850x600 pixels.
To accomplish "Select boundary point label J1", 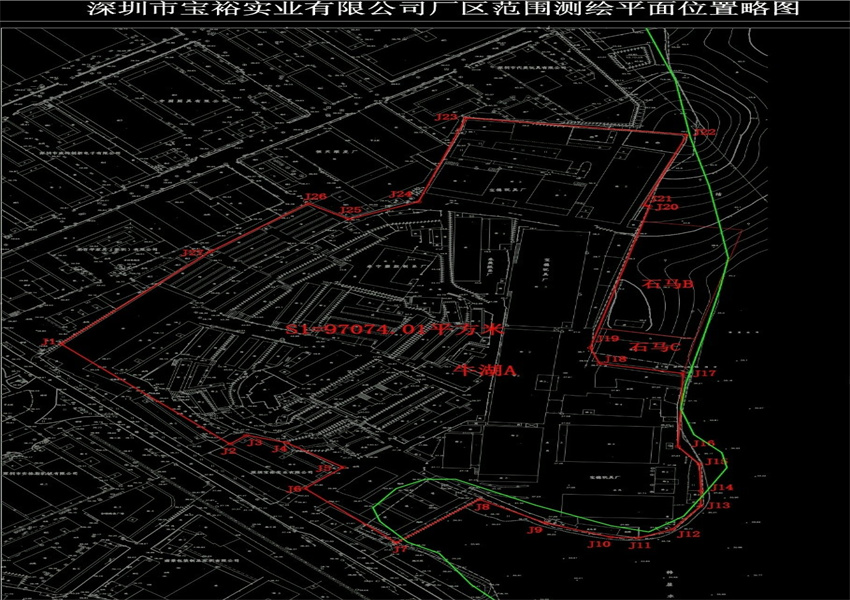I will [x=49, y=341].
